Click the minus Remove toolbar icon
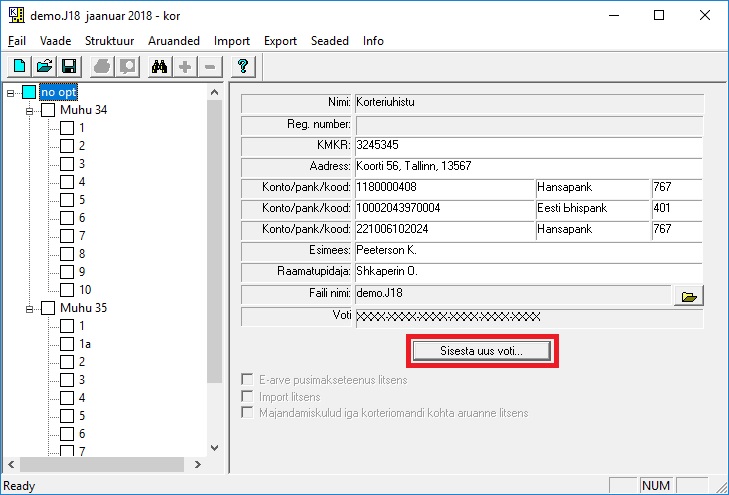This screenshot has height=495, width=729. (x=210, y=67)
